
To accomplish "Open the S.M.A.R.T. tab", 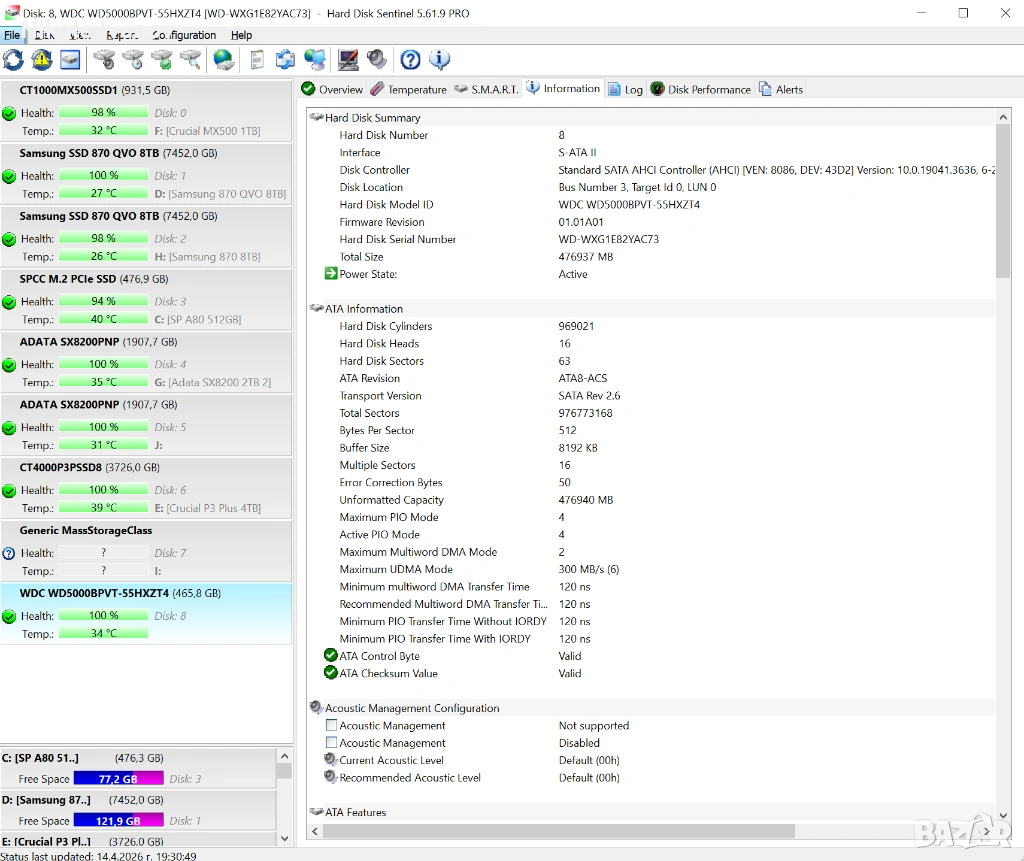I will (486, 89).
